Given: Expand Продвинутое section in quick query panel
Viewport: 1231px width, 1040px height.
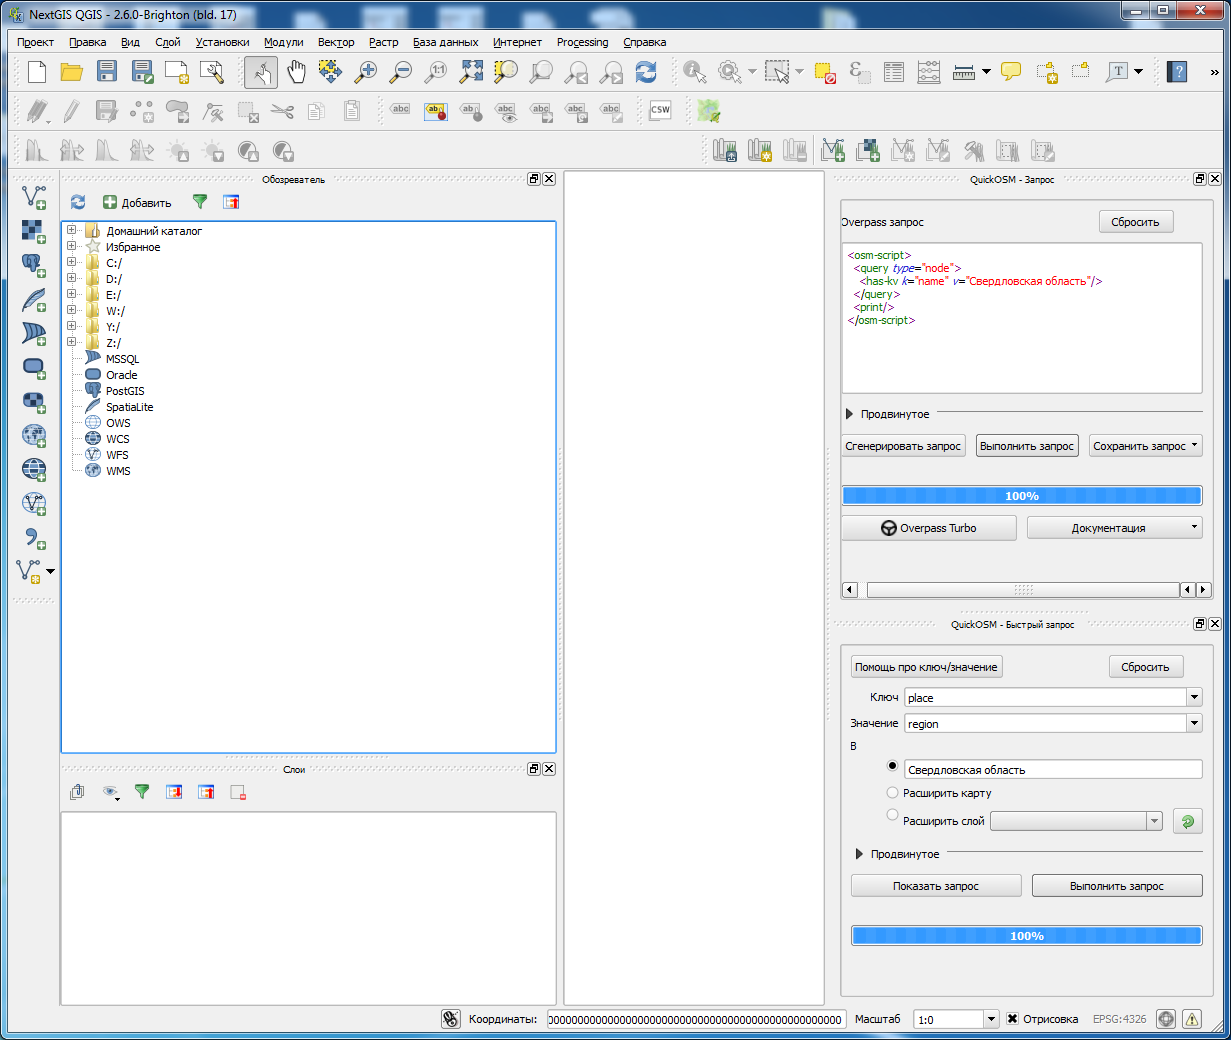Looking at the screenshot, I should [859, 854].
